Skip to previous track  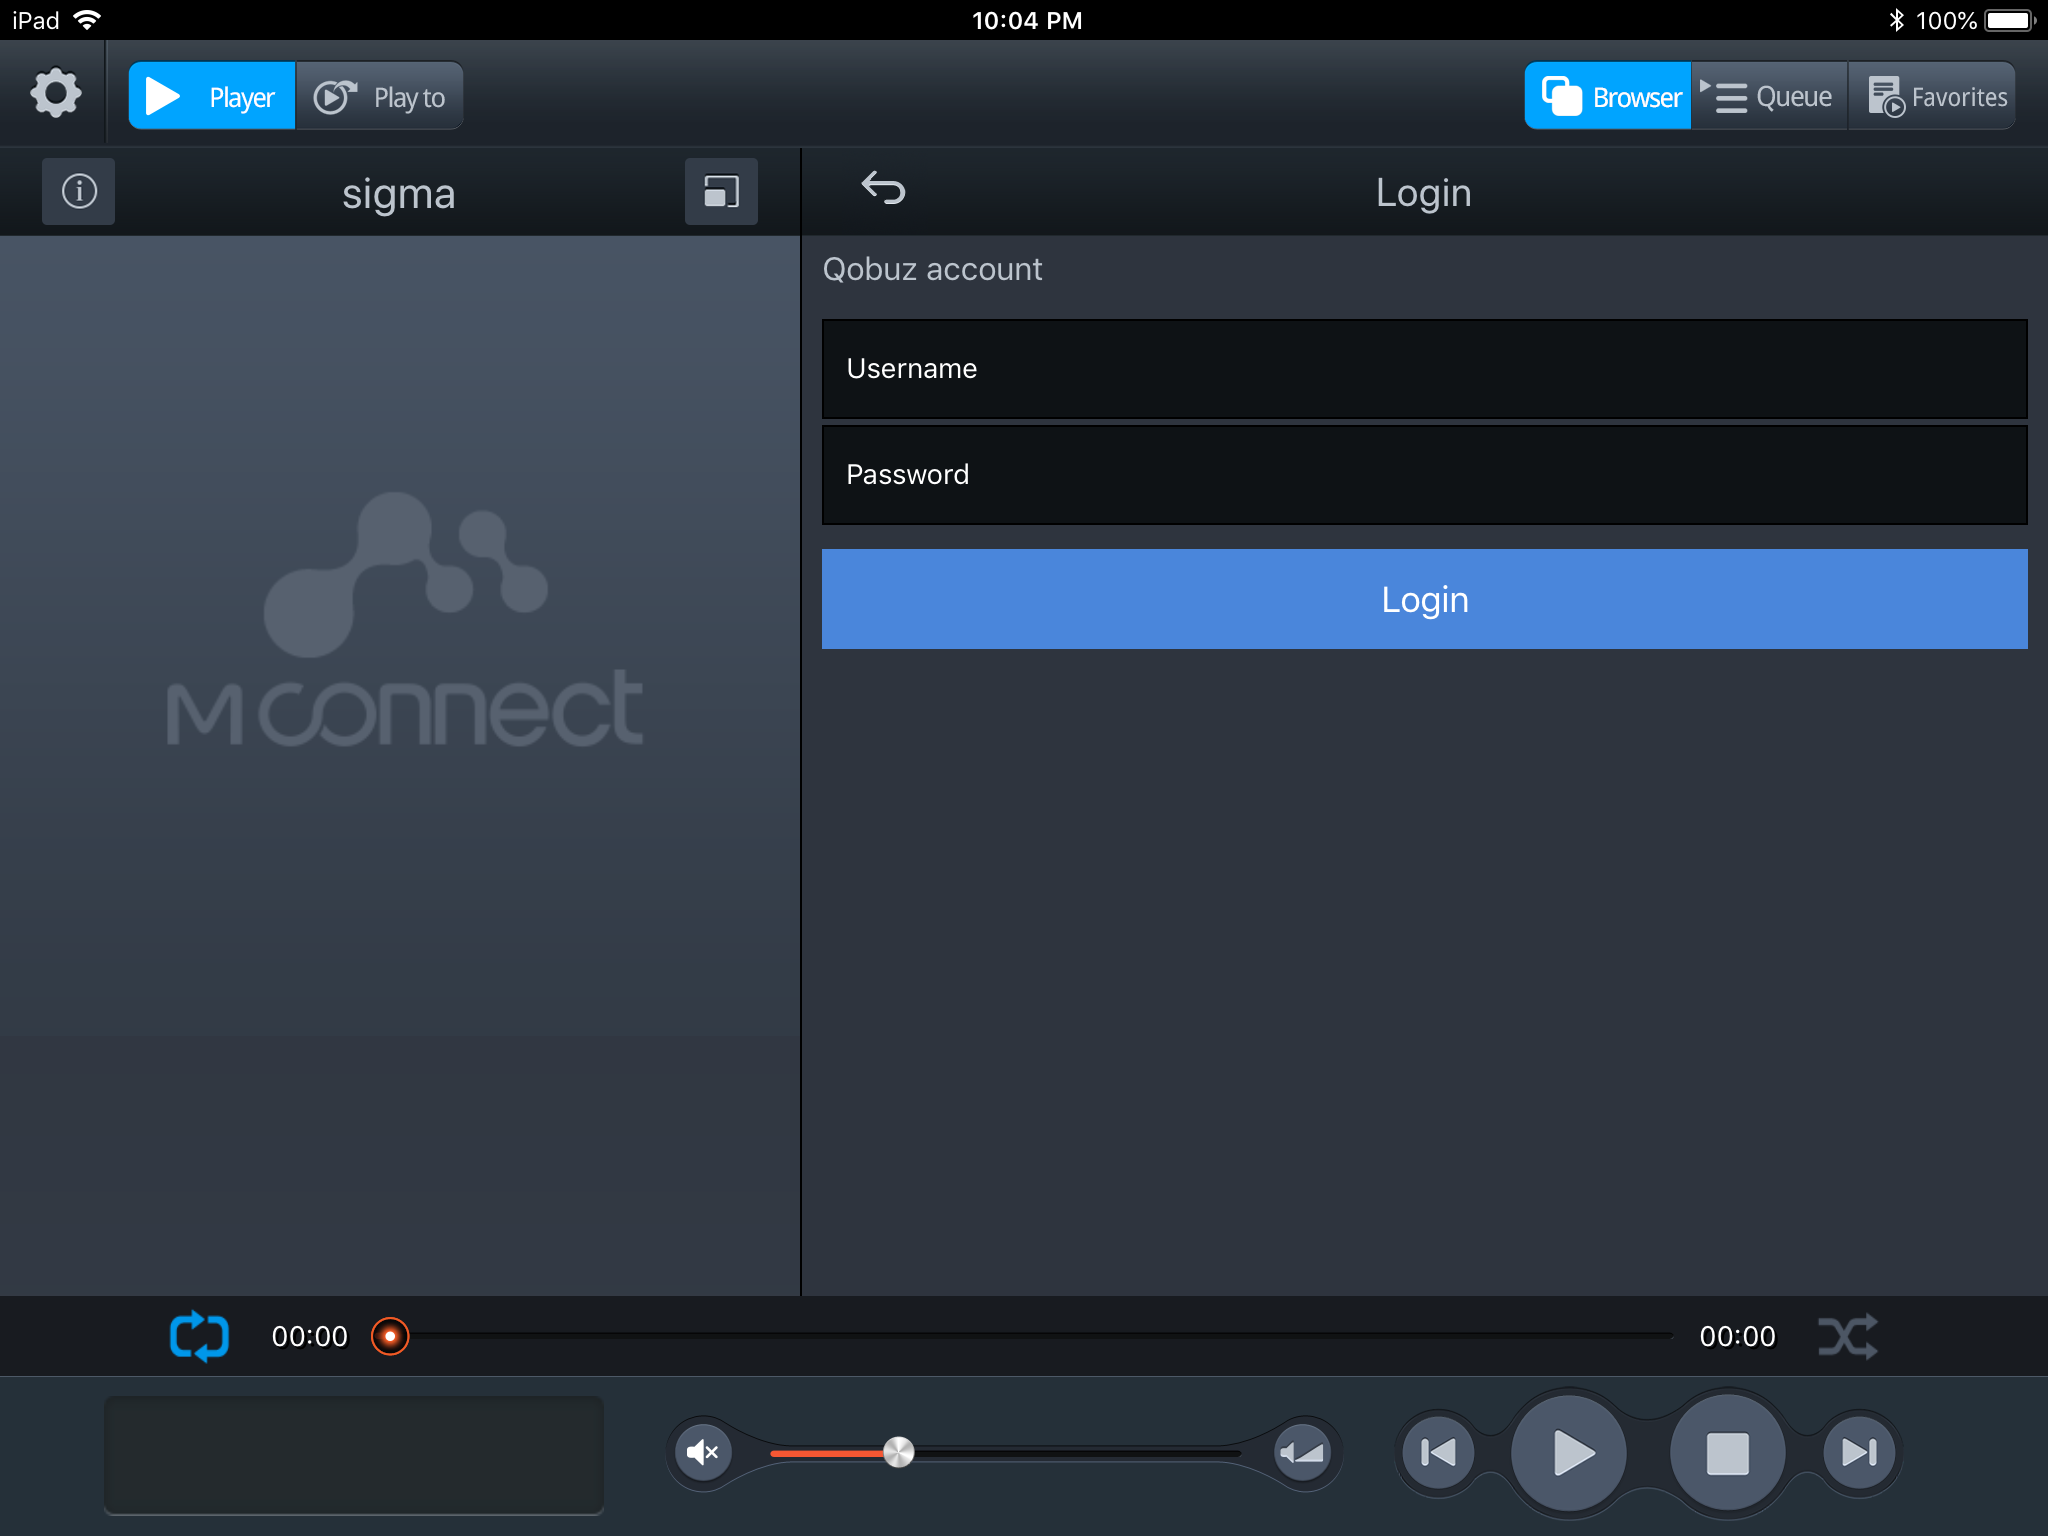[1438, 1452]
